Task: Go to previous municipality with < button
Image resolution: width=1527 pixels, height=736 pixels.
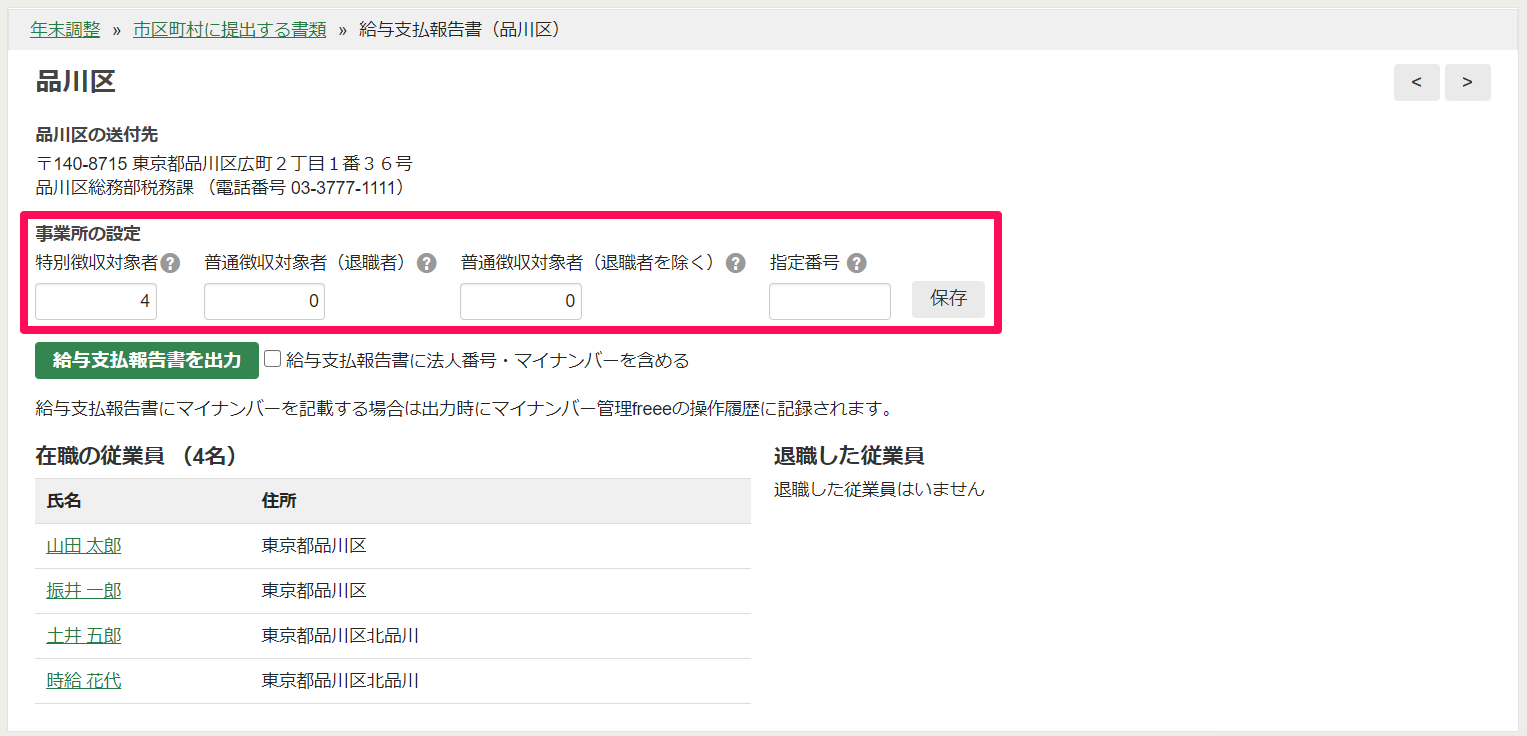Action: (x=1417, y=82)
